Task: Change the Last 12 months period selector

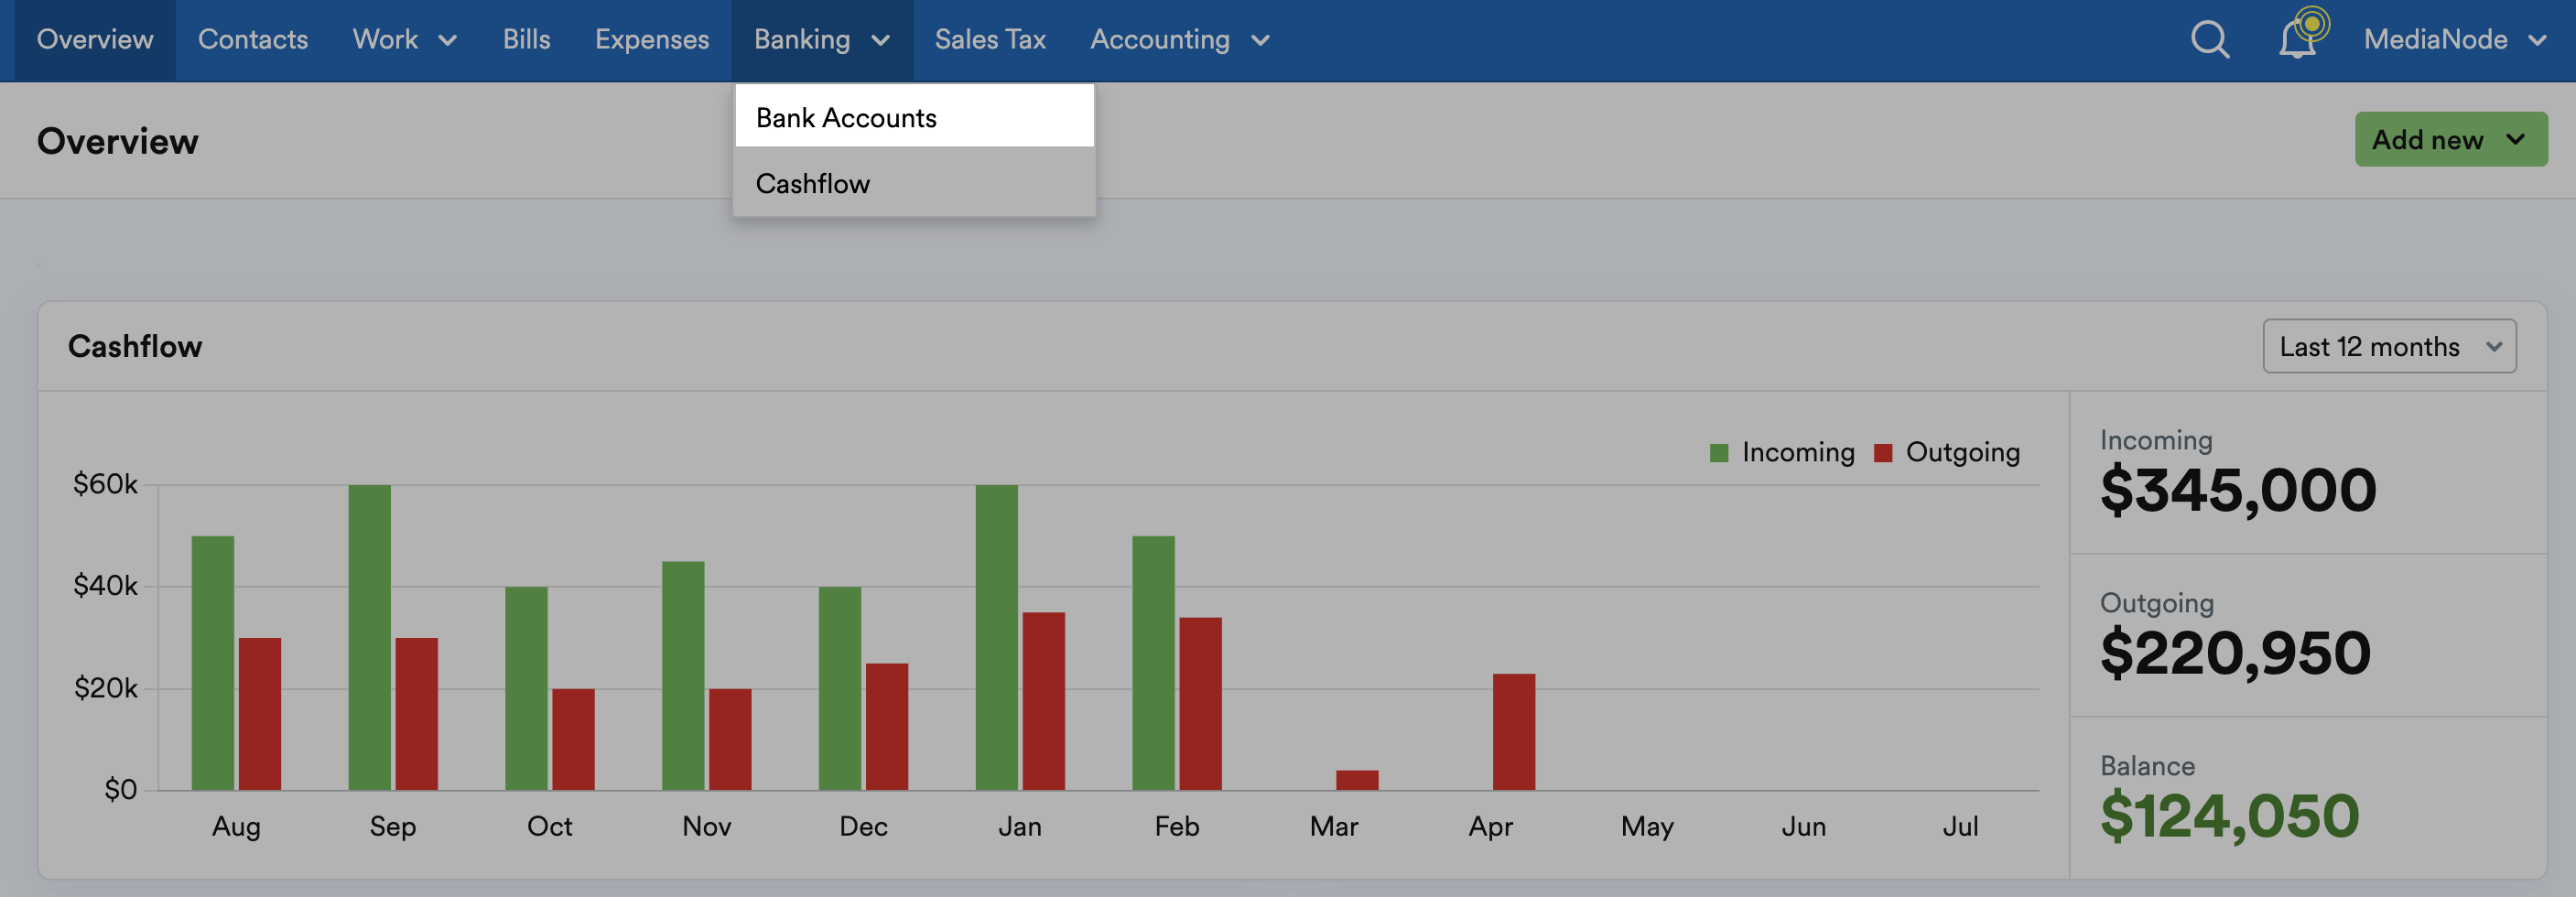Action: click(x=2389, y=346)
